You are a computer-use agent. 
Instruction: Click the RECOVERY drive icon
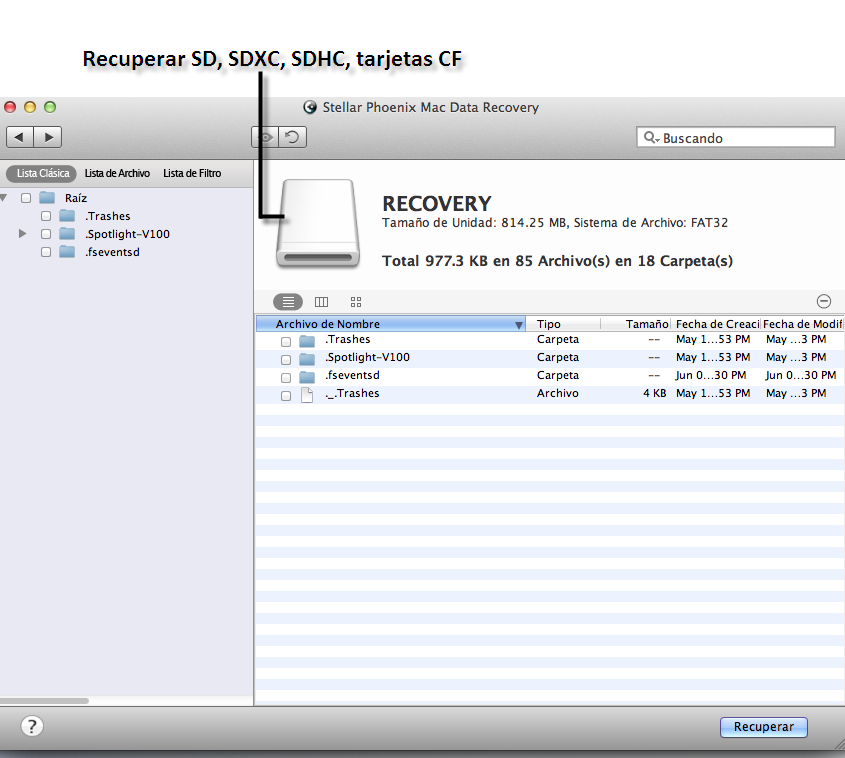(318, 222)
